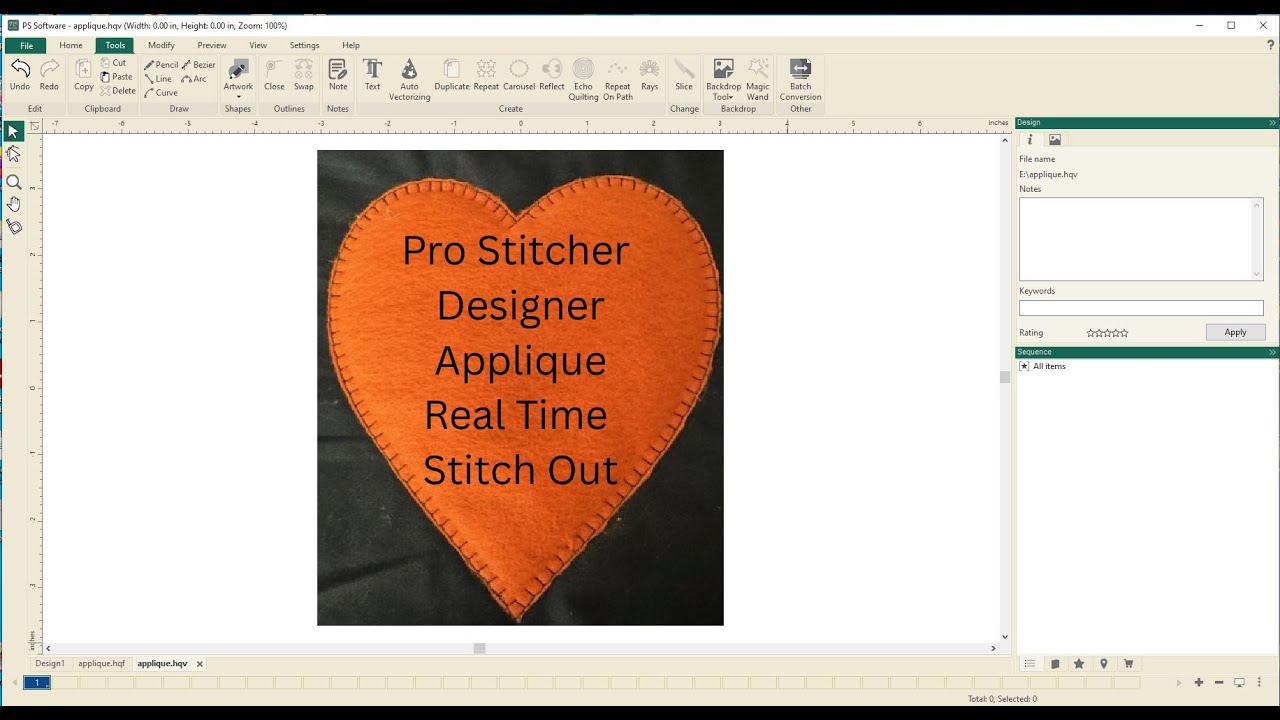
Task: Add a Note with the Note tool
Action: 338,75
